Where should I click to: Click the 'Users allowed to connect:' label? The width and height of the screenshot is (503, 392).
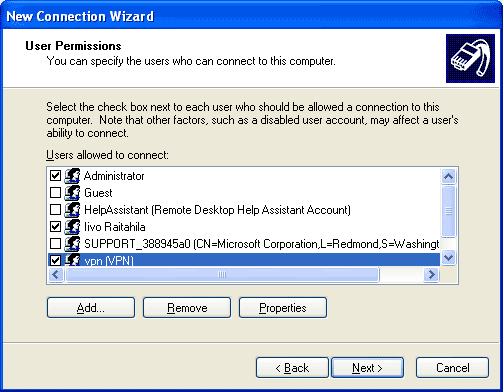[x=107, y=155]
